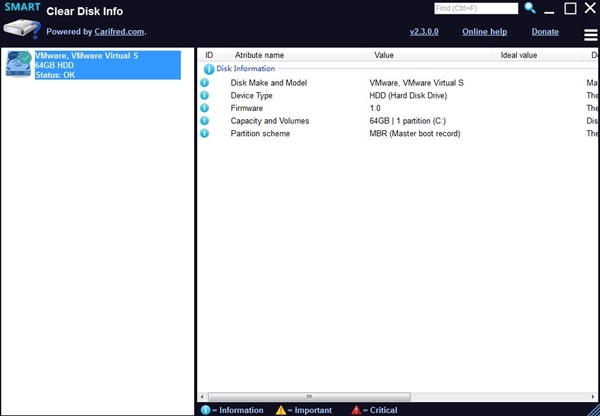Select the 'Partition scheme' attribute text
This screenshot has height=416, width=600.
coord(260,134)
